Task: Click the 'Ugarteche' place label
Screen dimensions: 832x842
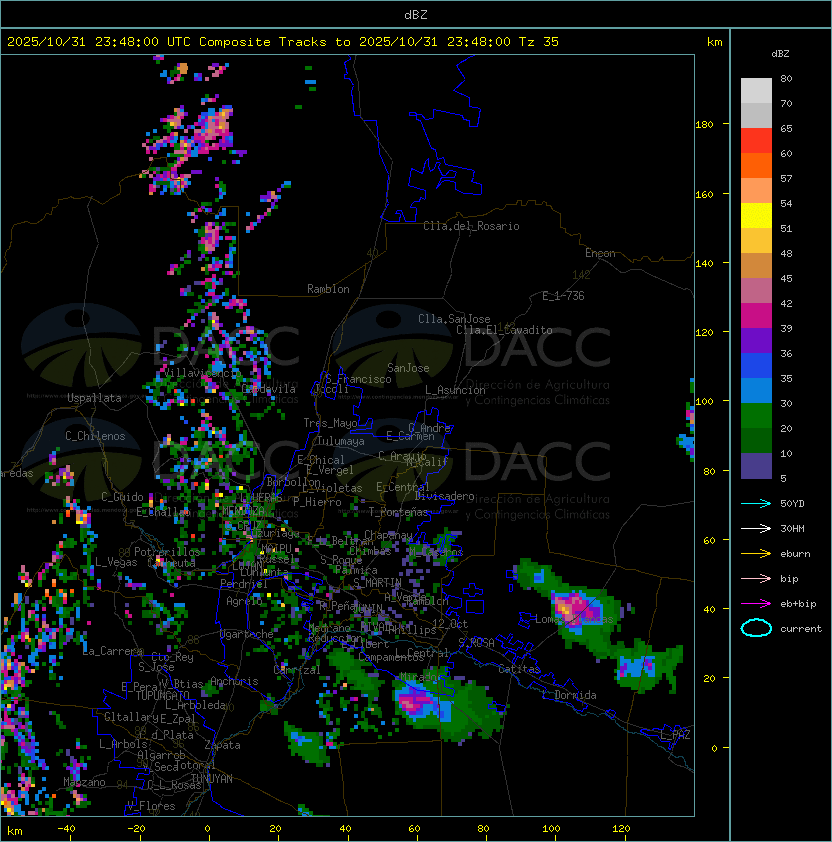Action: [247, 634]
